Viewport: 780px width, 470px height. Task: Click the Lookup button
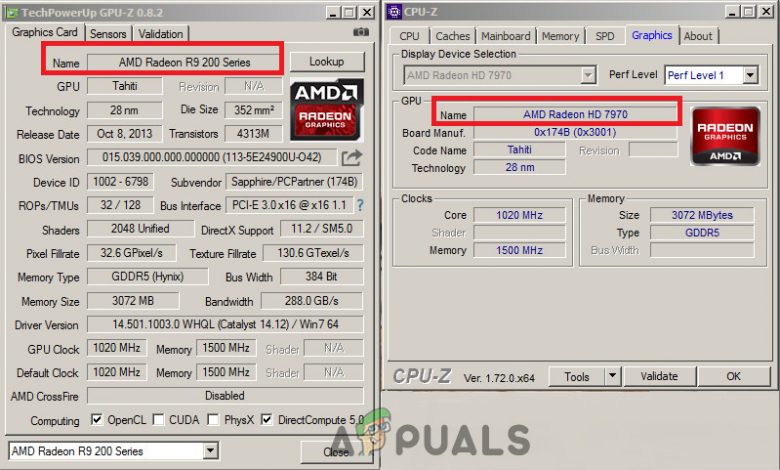click(327, 62)
